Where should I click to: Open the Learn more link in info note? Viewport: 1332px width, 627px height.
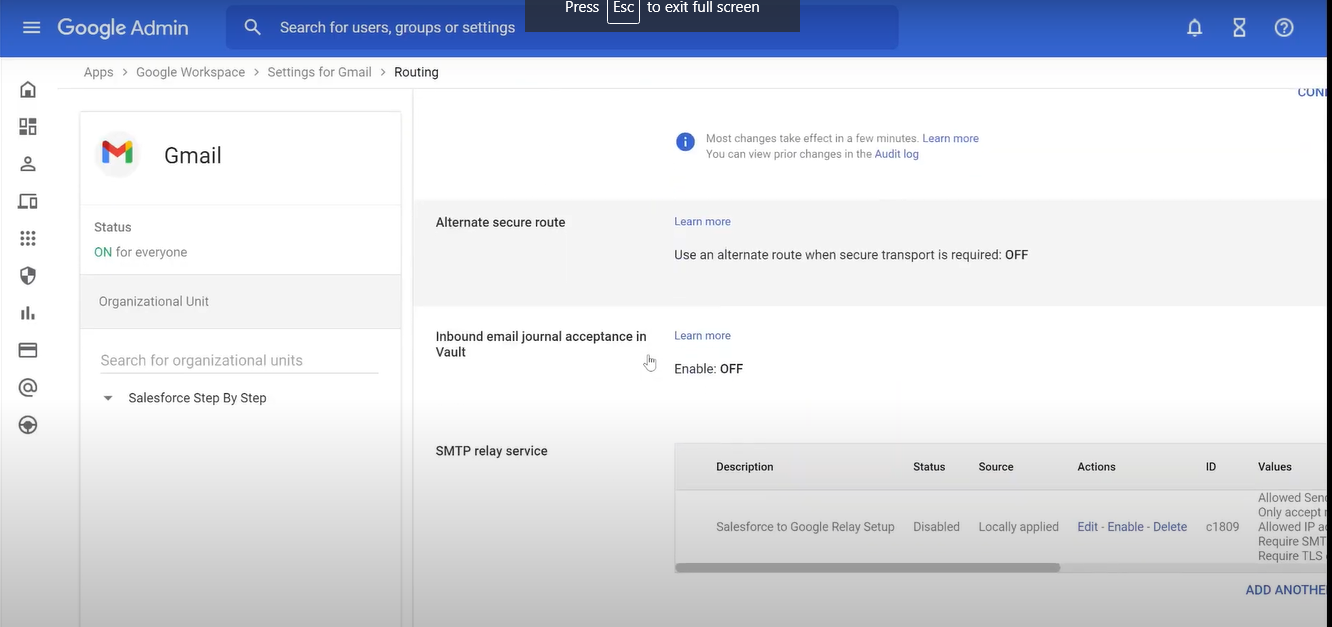[x=950, y=138]
